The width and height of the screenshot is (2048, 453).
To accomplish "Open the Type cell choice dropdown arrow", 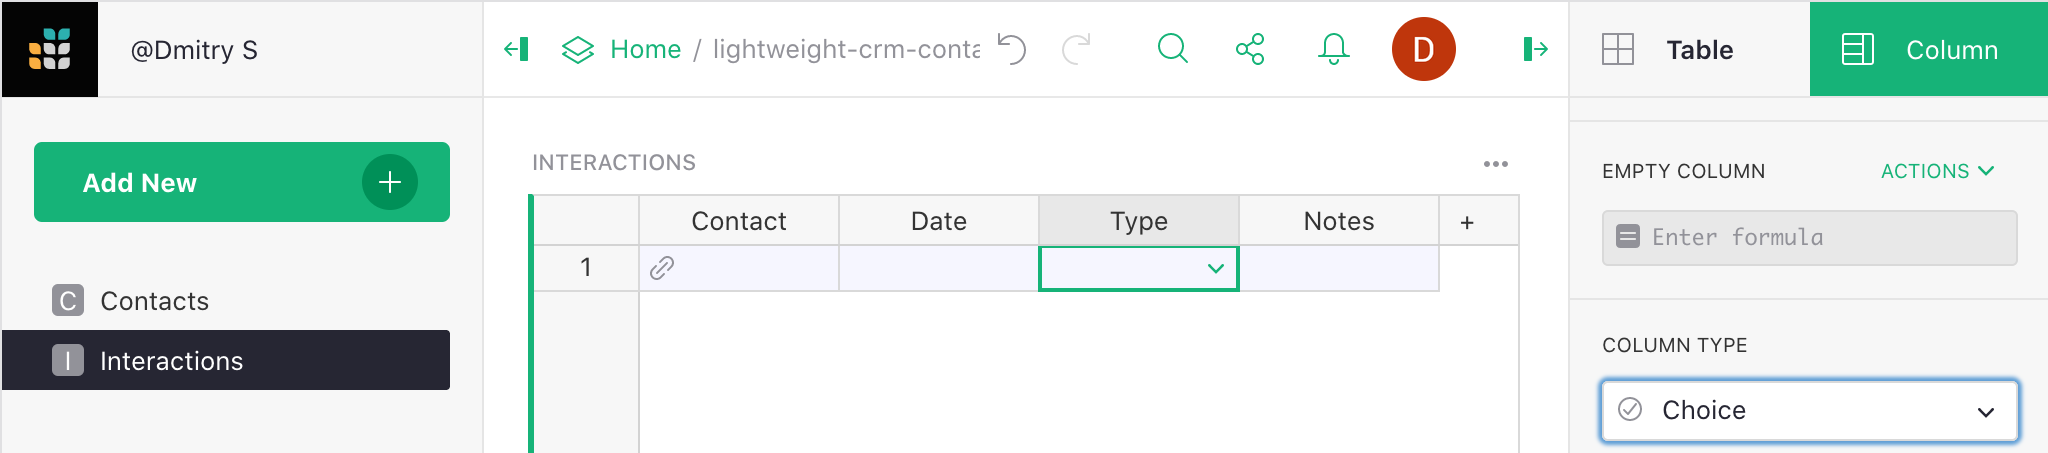I will 1216,268.
